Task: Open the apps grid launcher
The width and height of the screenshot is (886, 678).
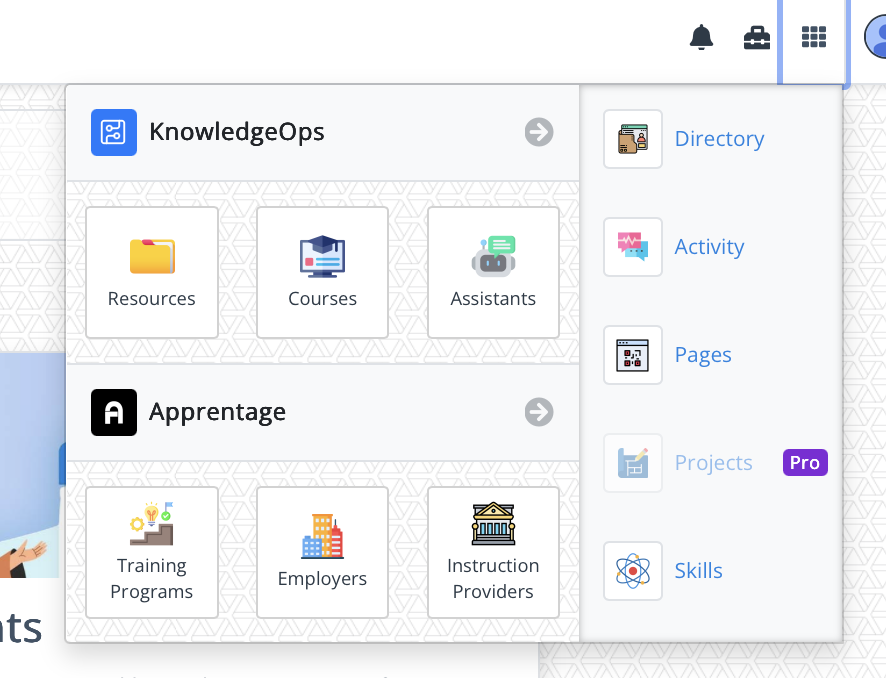Action: 813,37
